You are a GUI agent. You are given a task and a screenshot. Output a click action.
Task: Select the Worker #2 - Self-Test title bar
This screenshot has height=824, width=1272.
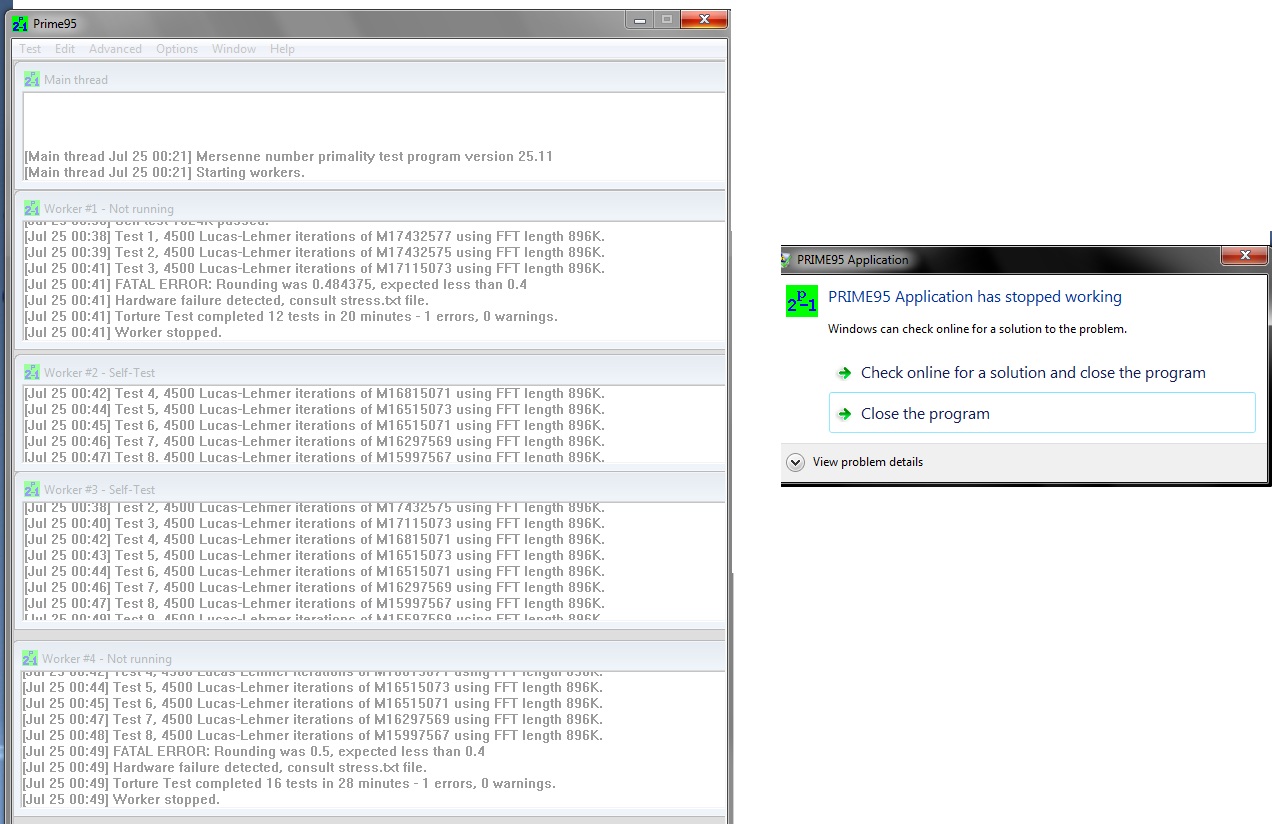[370, 372]
